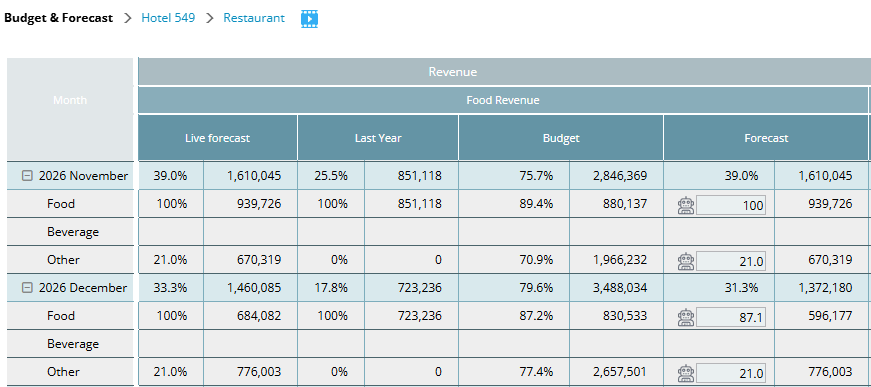
Task: Click the Forecast column header
Action: tap(766, 138)
